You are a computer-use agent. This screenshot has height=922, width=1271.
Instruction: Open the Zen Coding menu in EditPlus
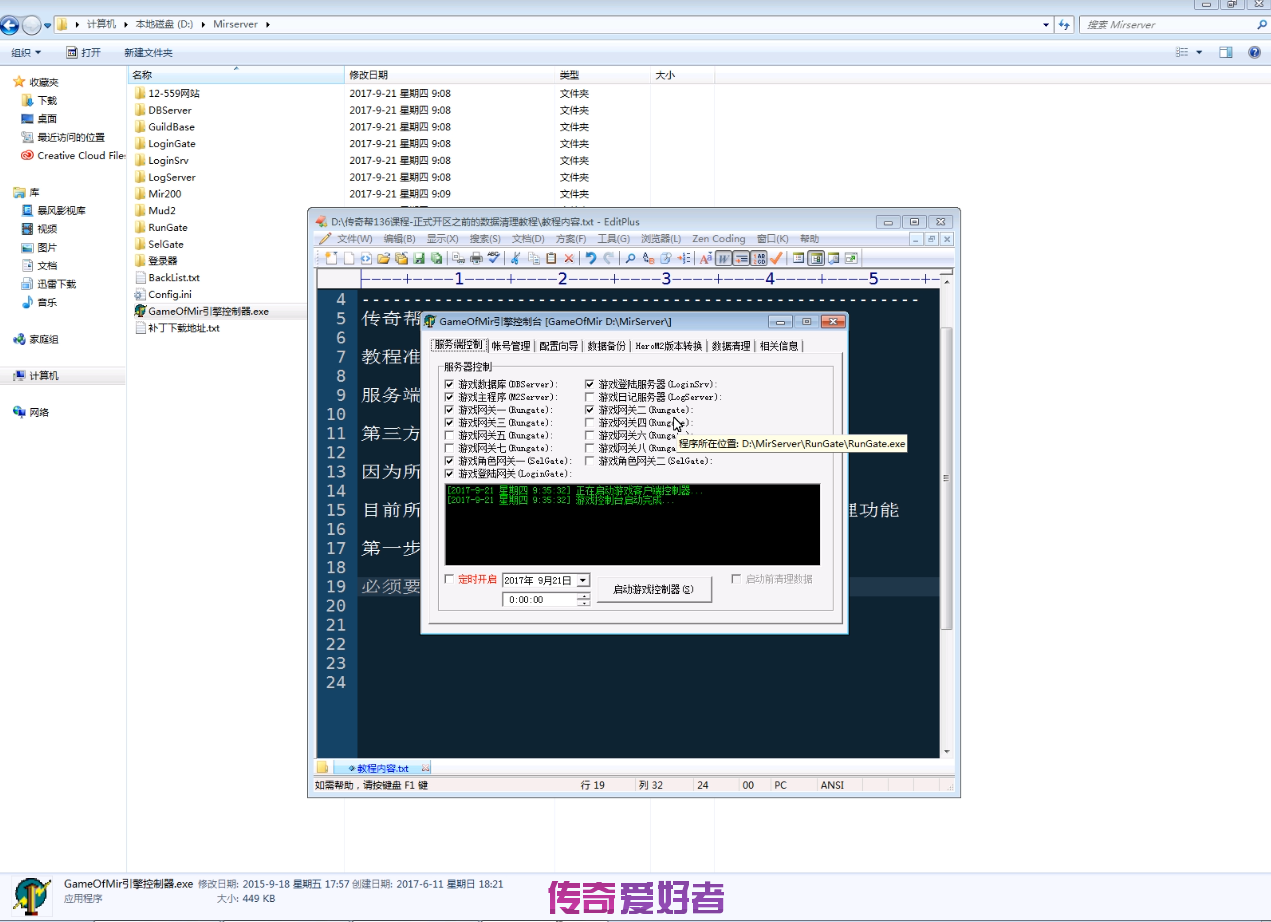coord(719,239)
